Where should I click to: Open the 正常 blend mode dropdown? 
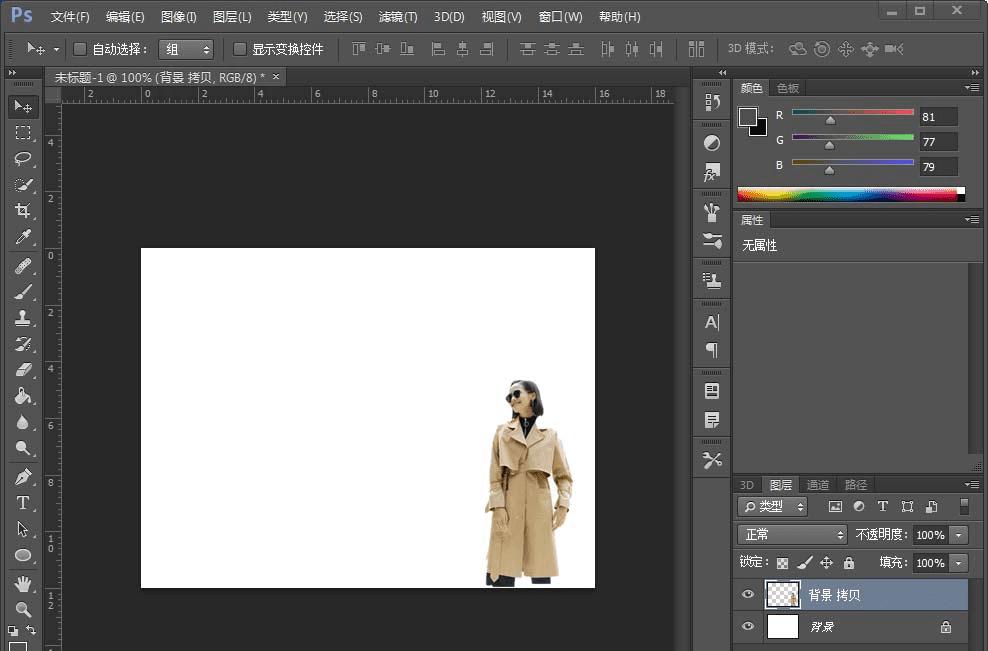pyautogui.click(x=792, y=535)
